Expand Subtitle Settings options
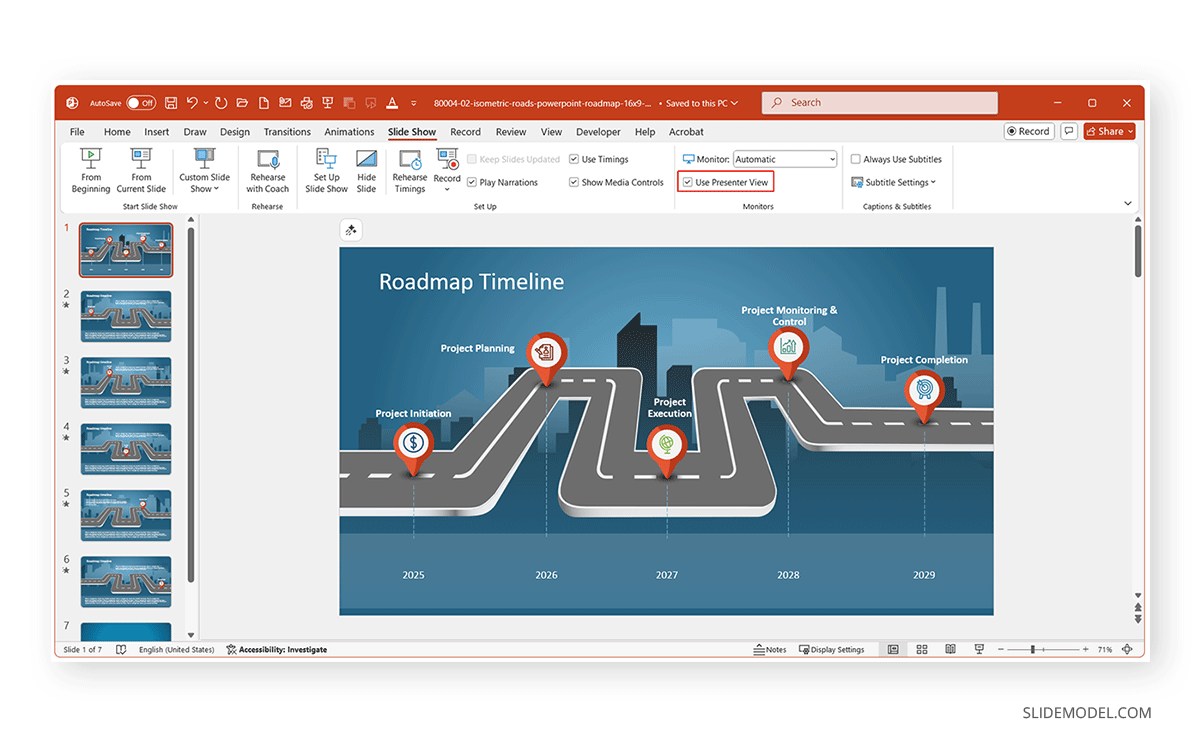Screen dimensions: 1200x743 (x=893, y=182)
